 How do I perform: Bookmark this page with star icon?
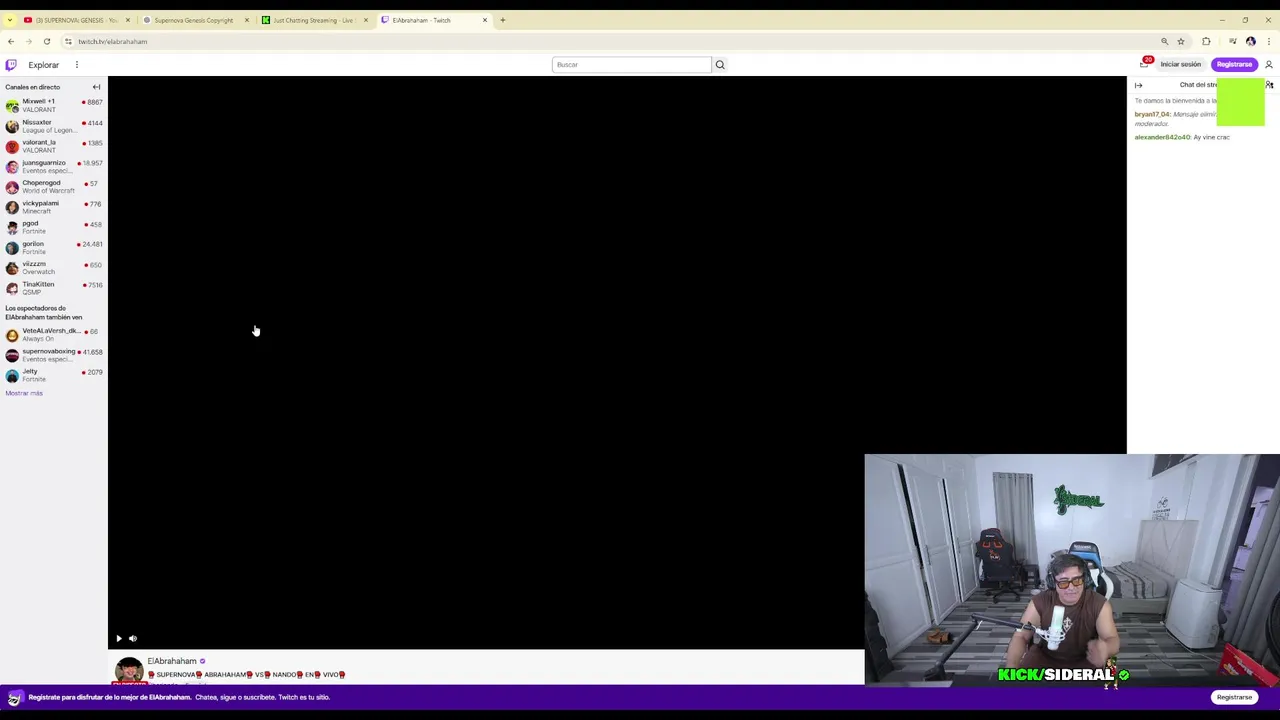coord(1181,41)
